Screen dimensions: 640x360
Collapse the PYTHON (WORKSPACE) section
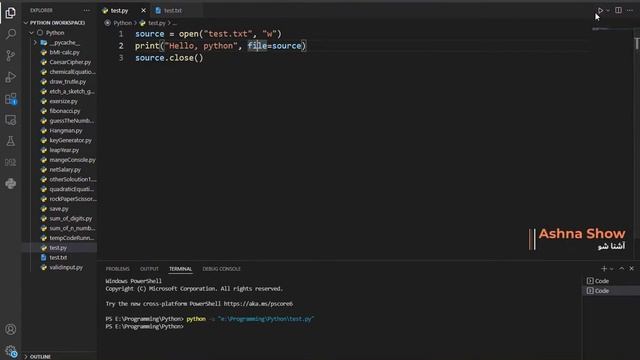coord(59,22)
